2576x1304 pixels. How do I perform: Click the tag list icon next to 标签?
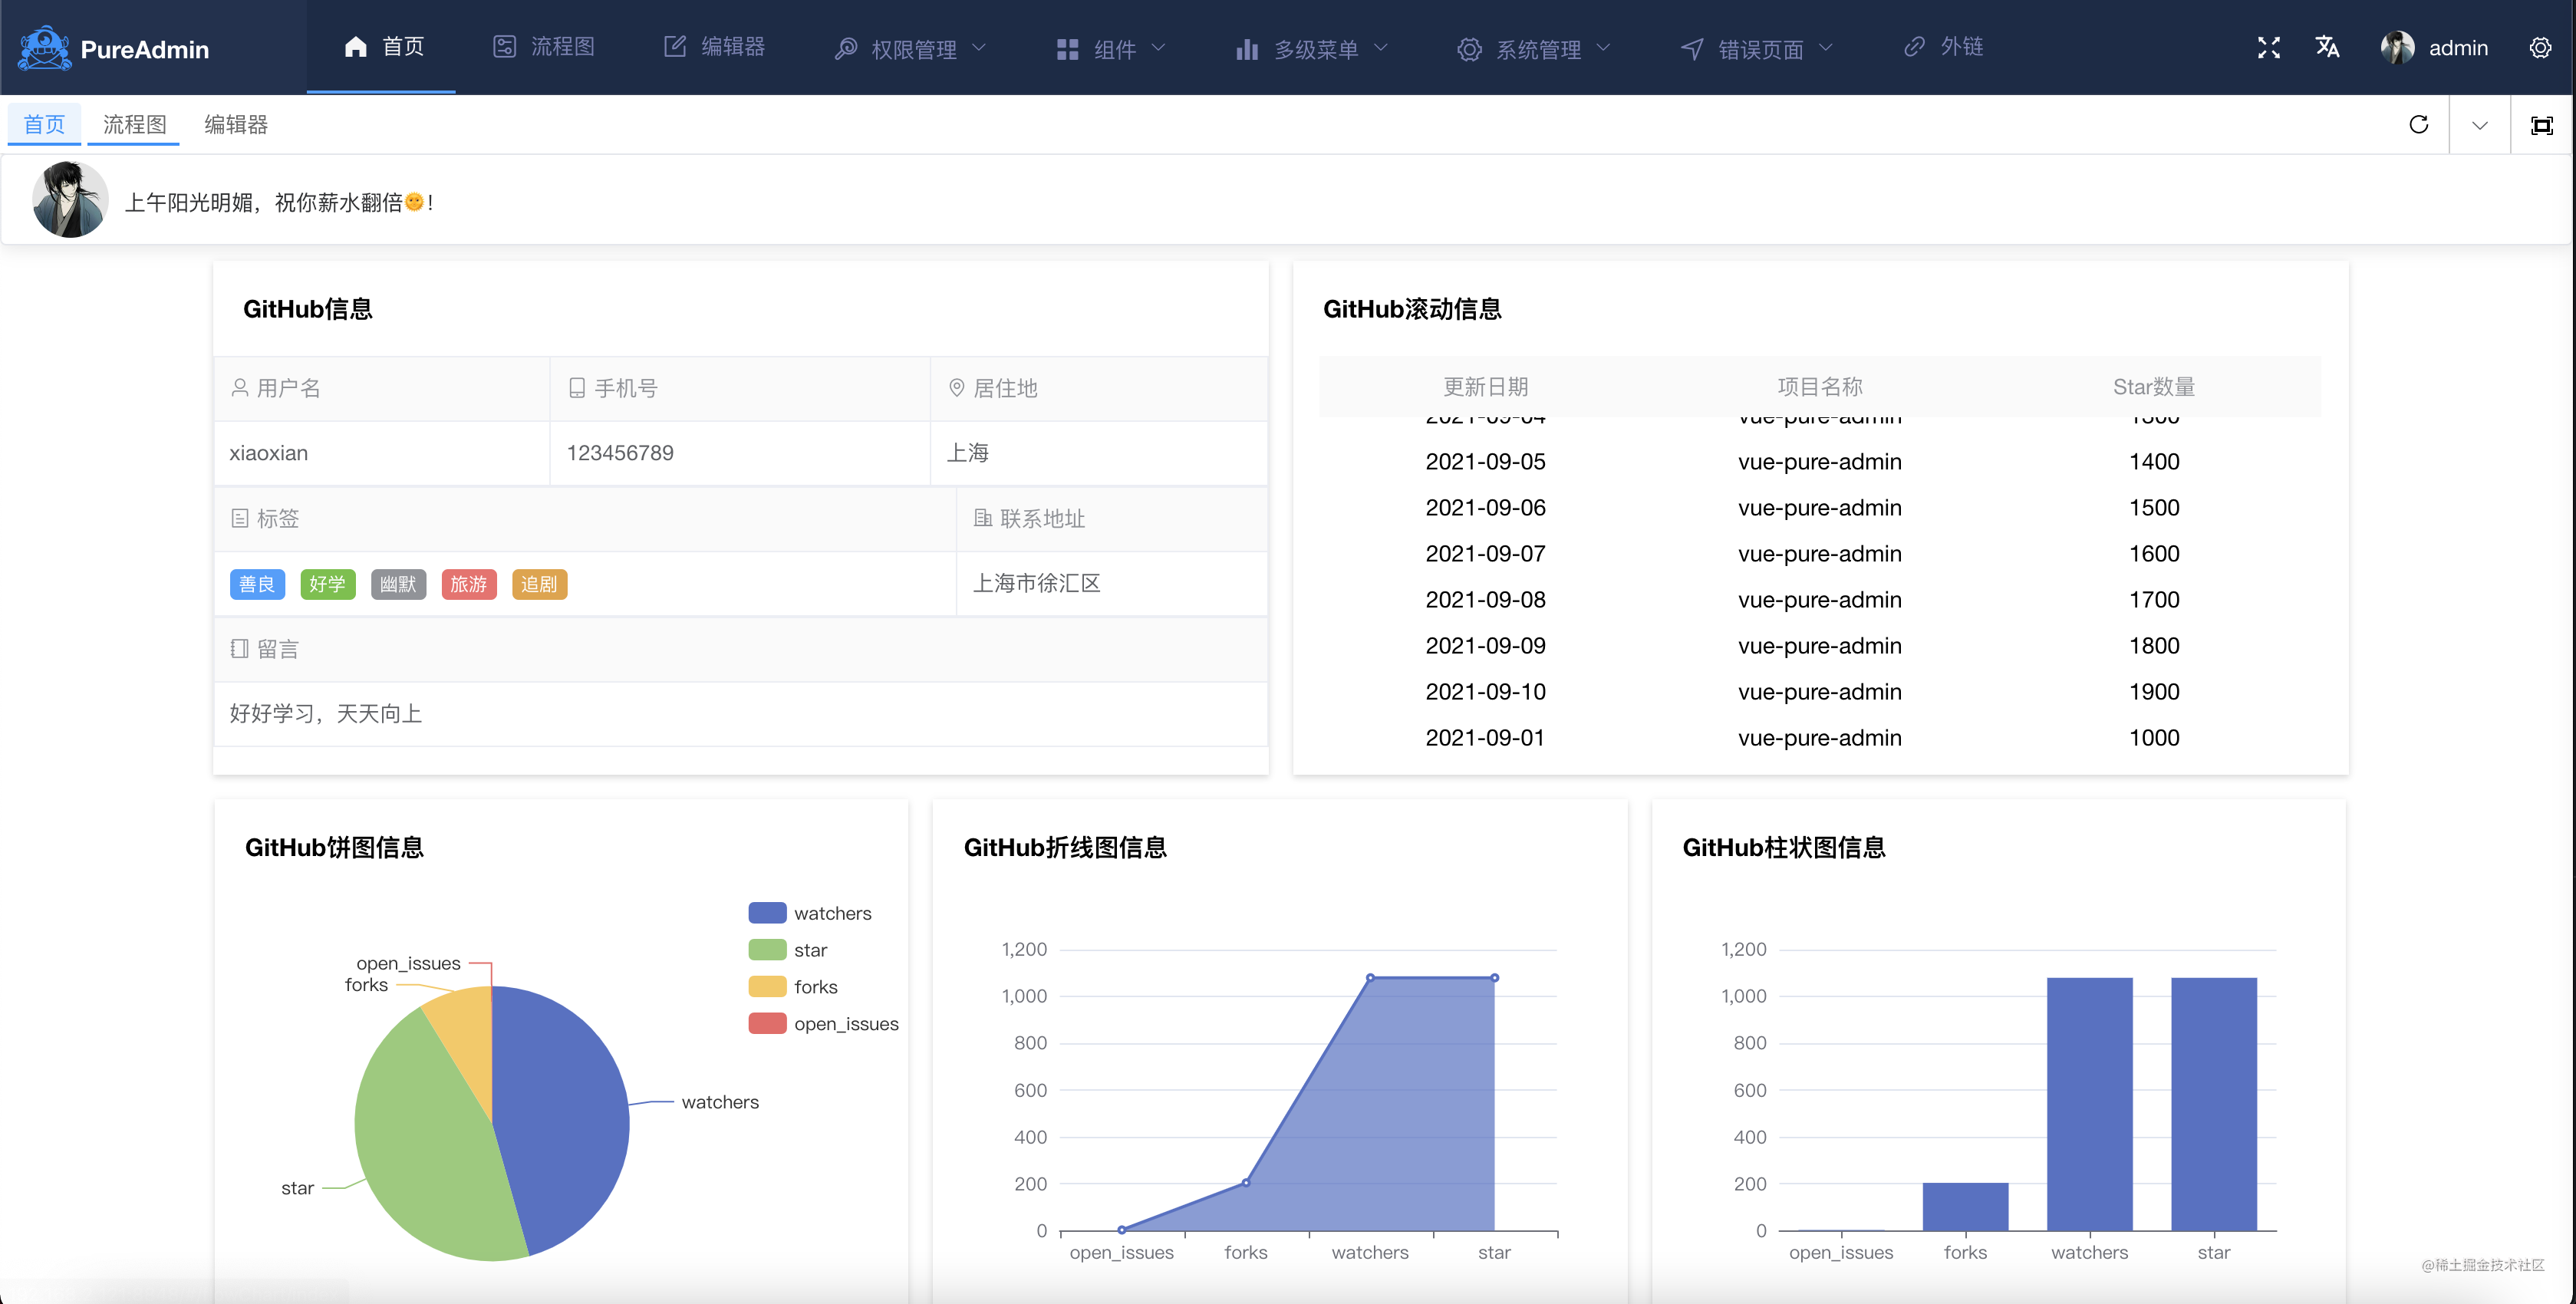pos(240,518)
